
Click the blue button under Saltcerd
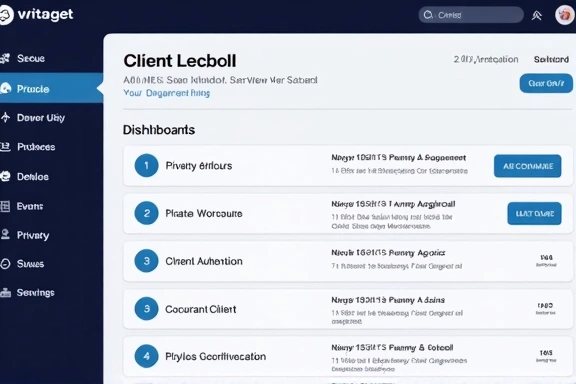click(546, 83)
